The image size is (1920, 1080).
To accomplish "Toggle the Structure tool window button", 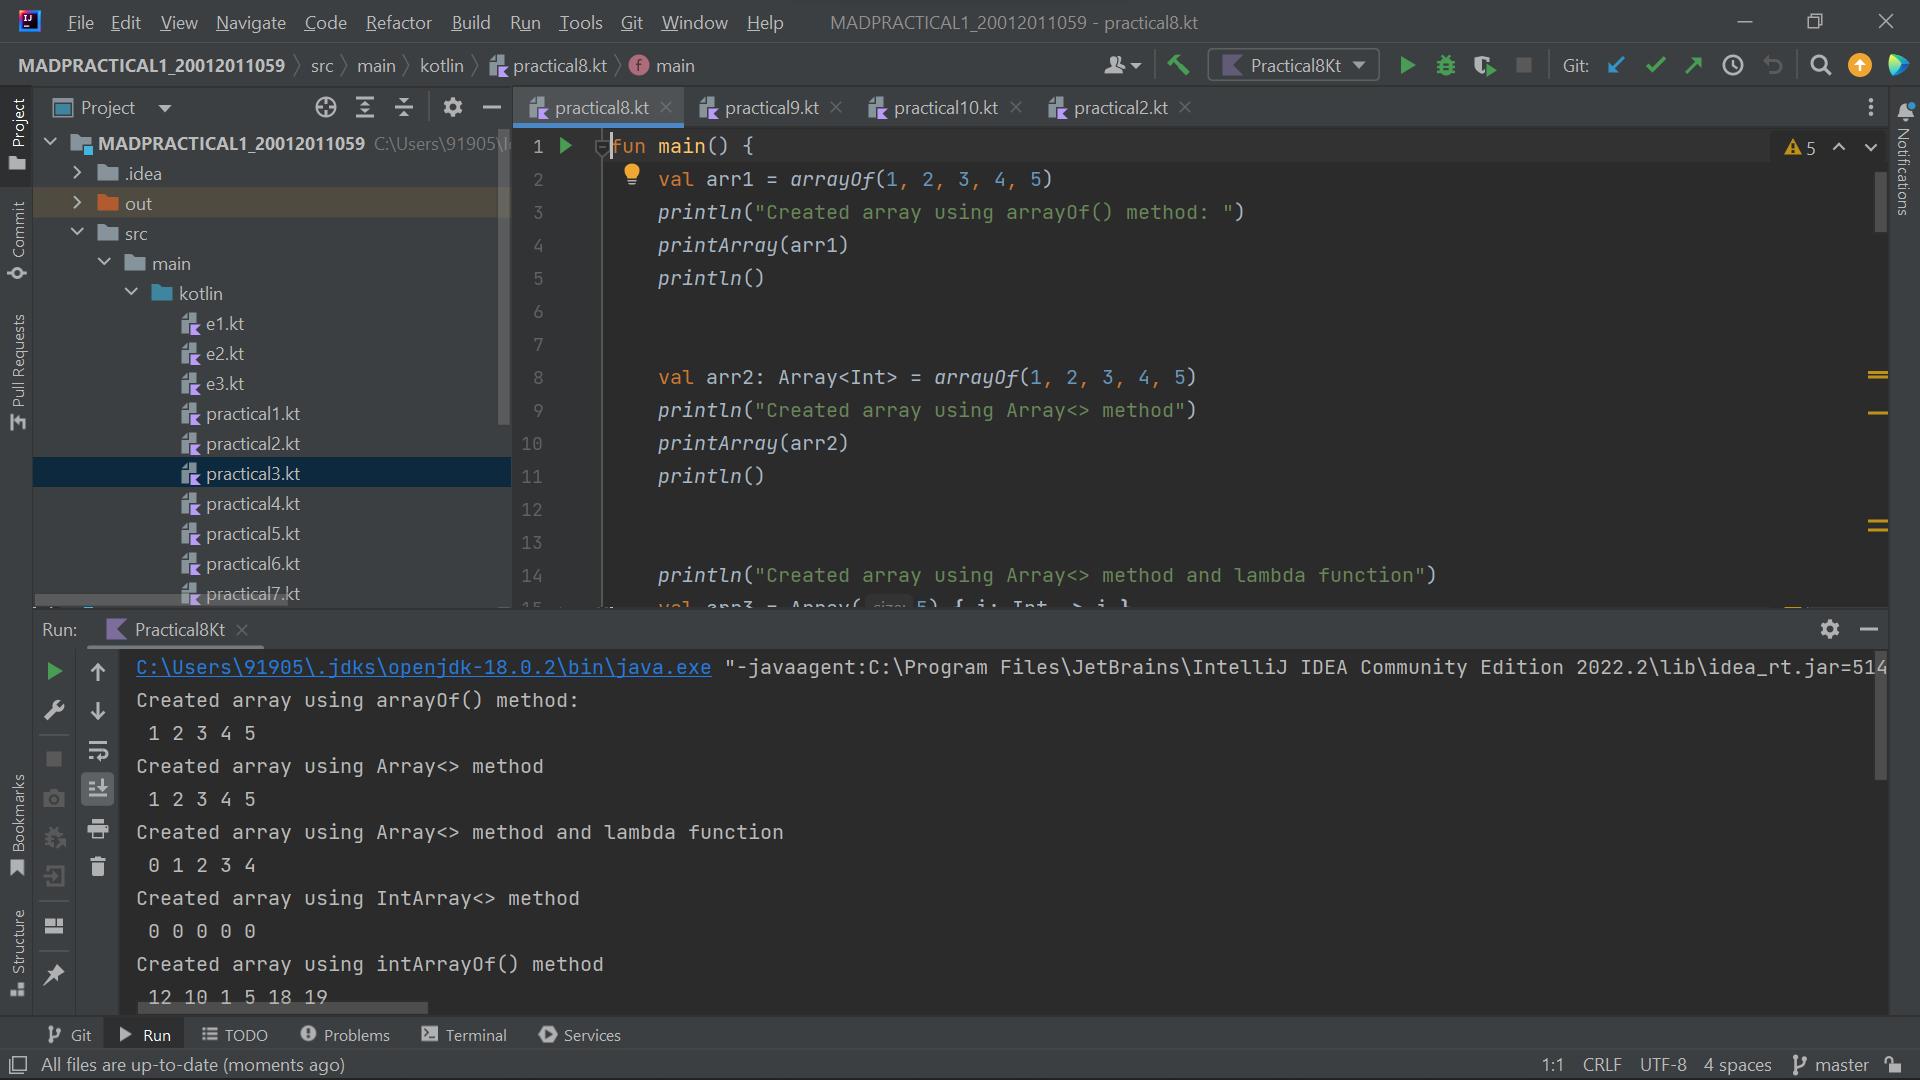I will point(17,952).
